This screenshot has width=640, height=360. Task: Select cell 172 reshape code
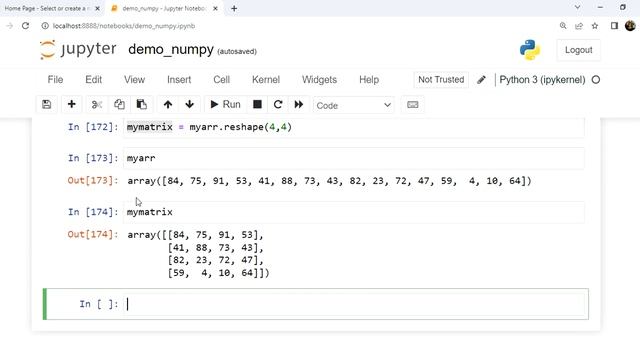pos(353,127)
